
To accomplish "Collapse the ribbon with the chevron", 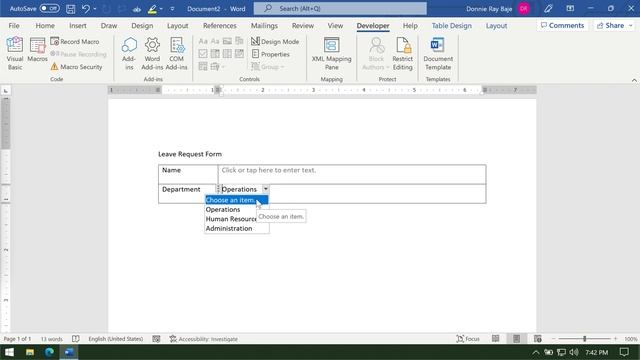I will [634, 80].
